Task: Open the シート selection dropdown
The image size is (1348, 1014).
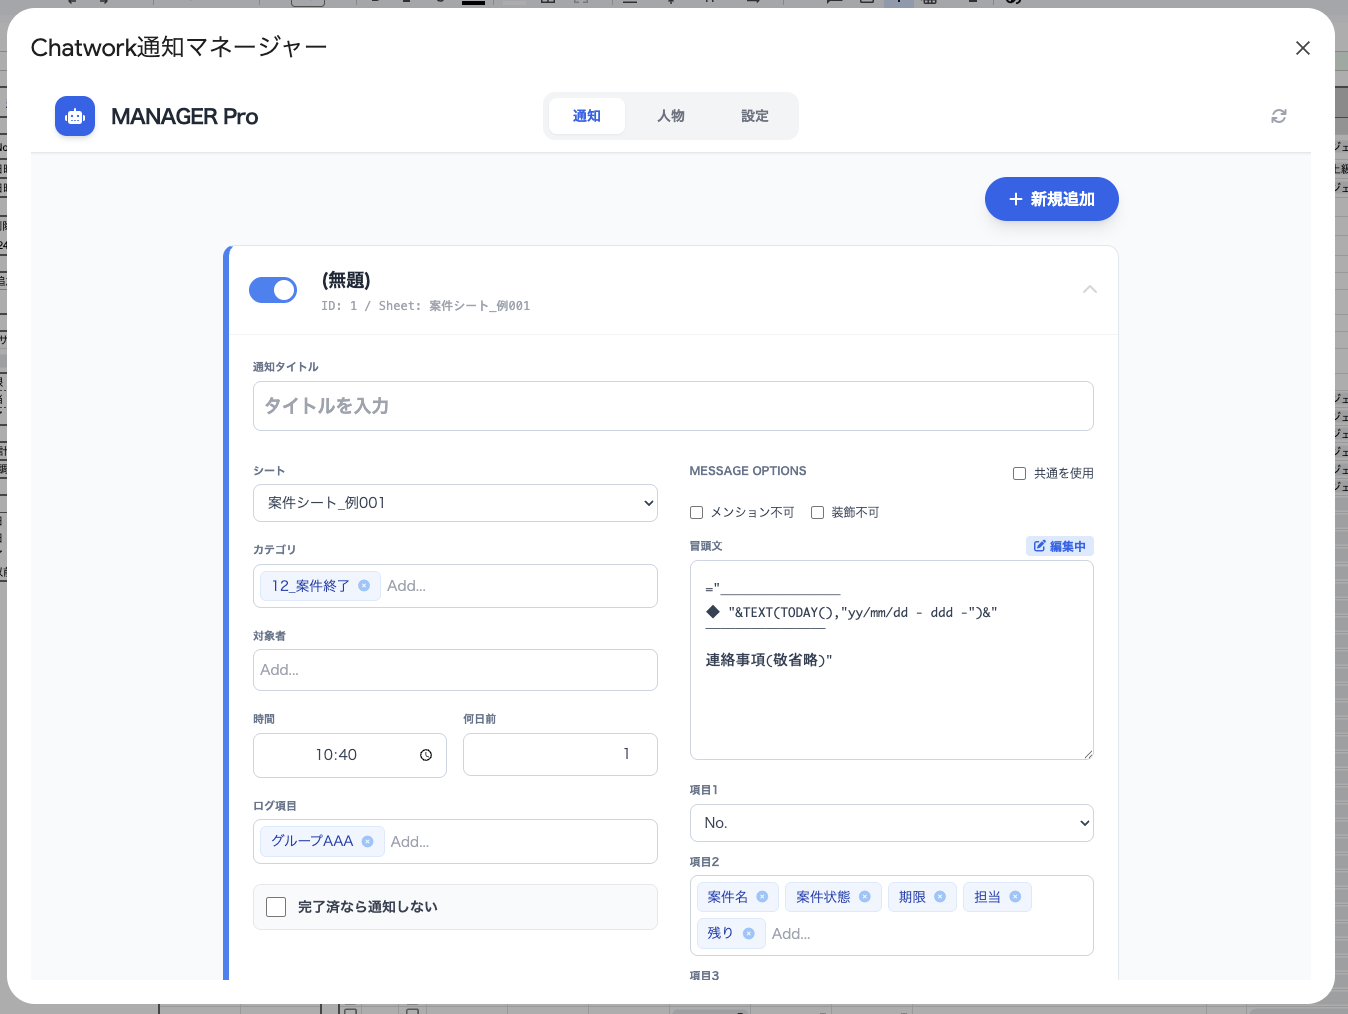Action: (455, 503)
